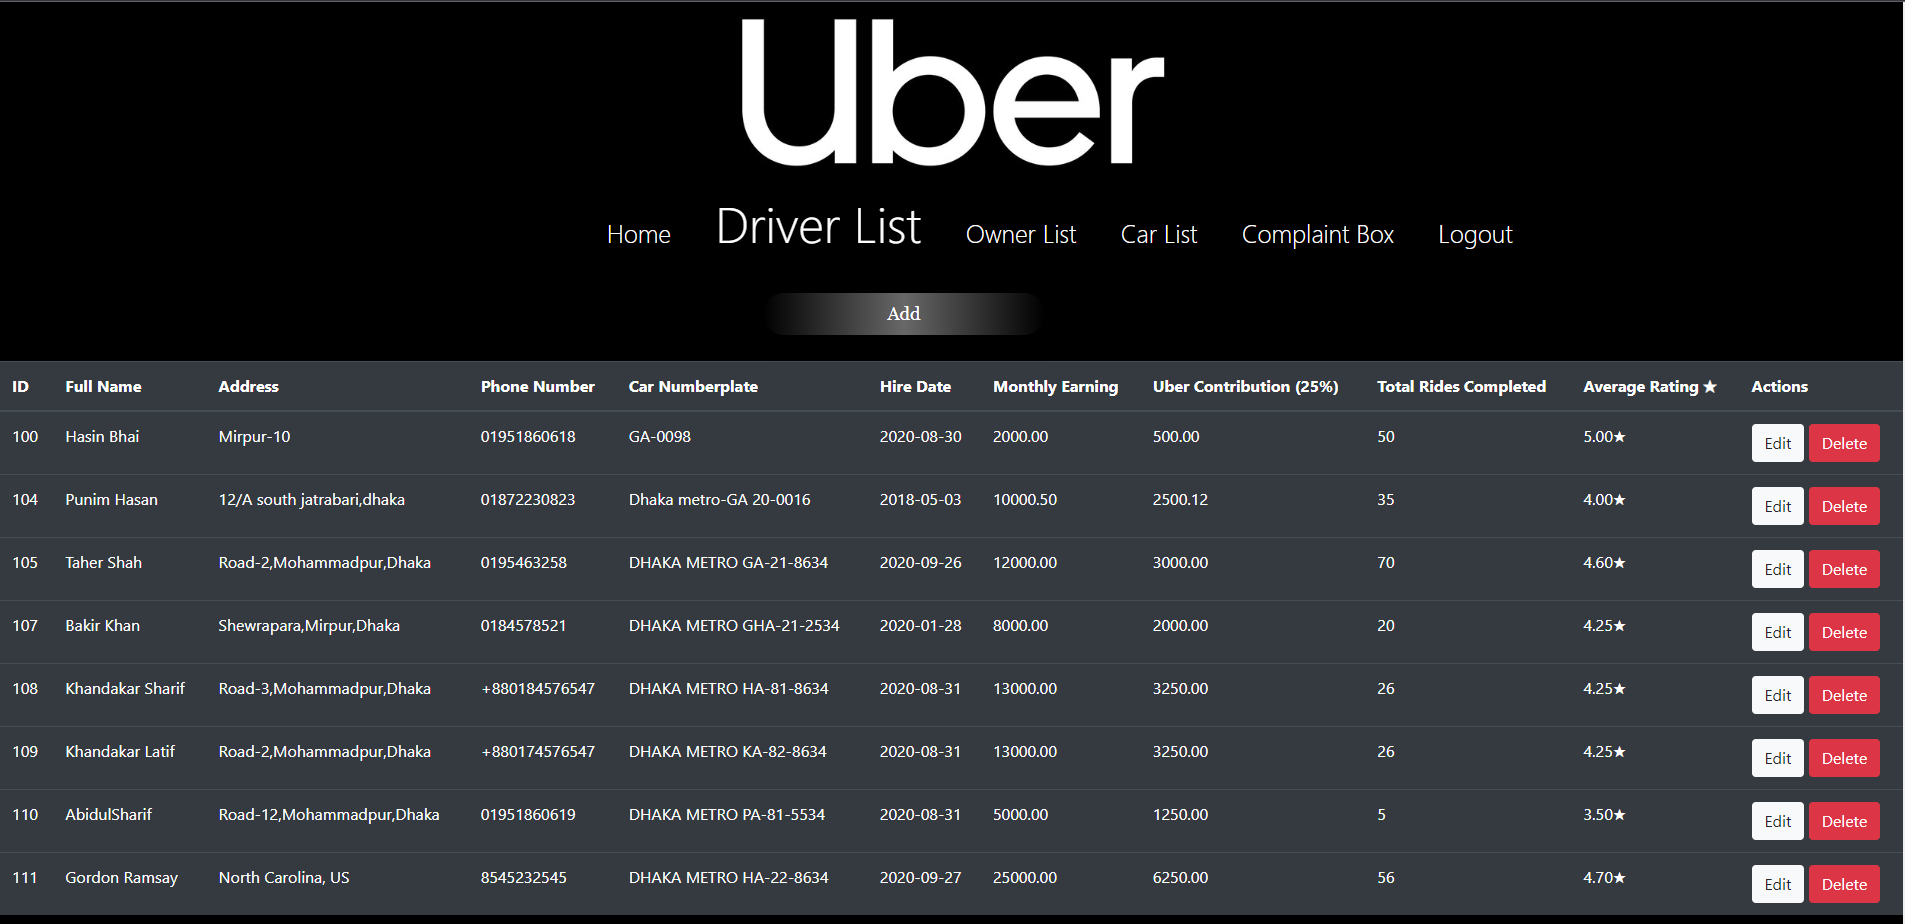Select phone number 8545232545
This screenshot has height=924, width=1905.
(x=523, y=877)
